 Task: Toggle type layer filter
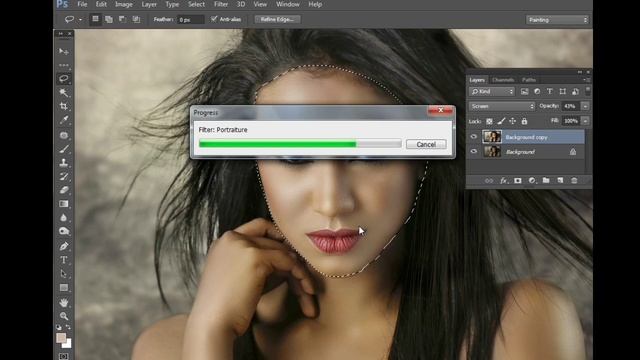(x=550, y=91)
